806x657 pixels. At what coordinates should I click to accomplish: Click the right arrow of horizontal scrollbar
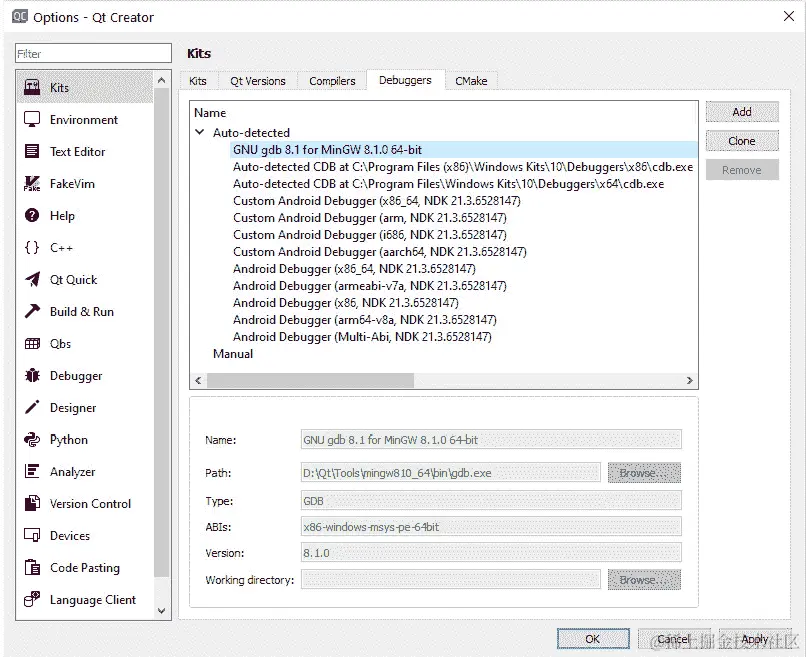[689, 380]
